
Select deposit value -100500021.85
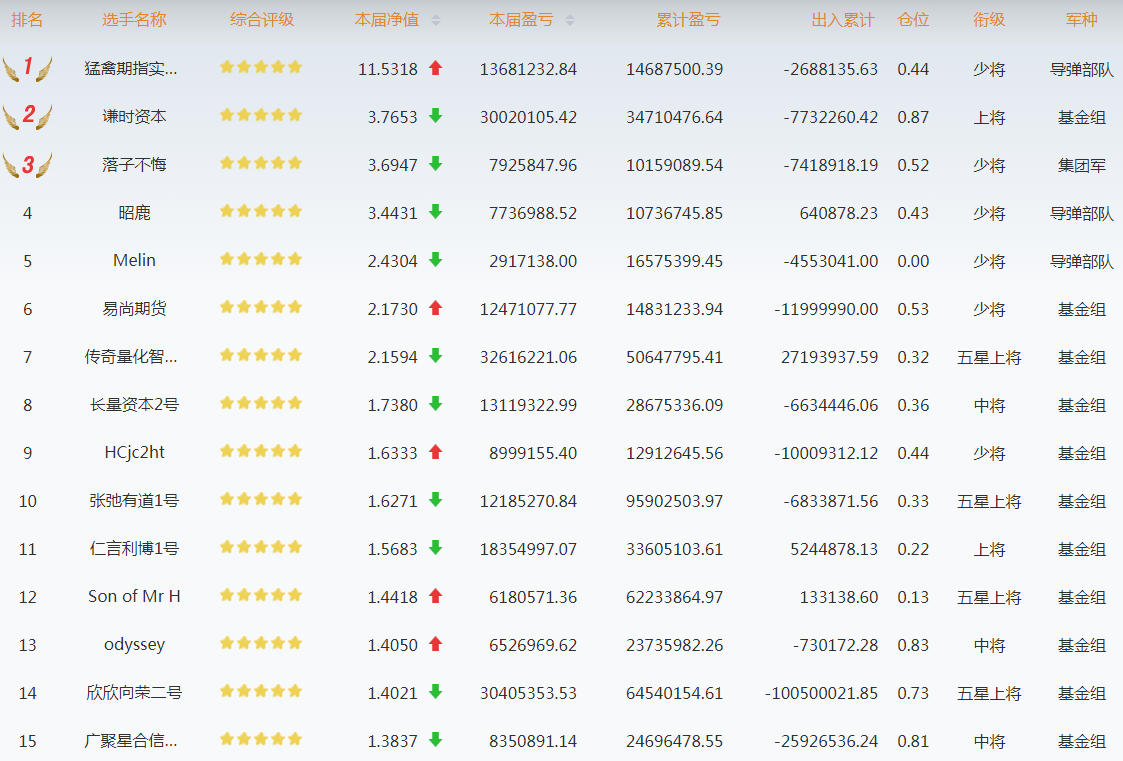pyautogui.click(x=821, y=693)
